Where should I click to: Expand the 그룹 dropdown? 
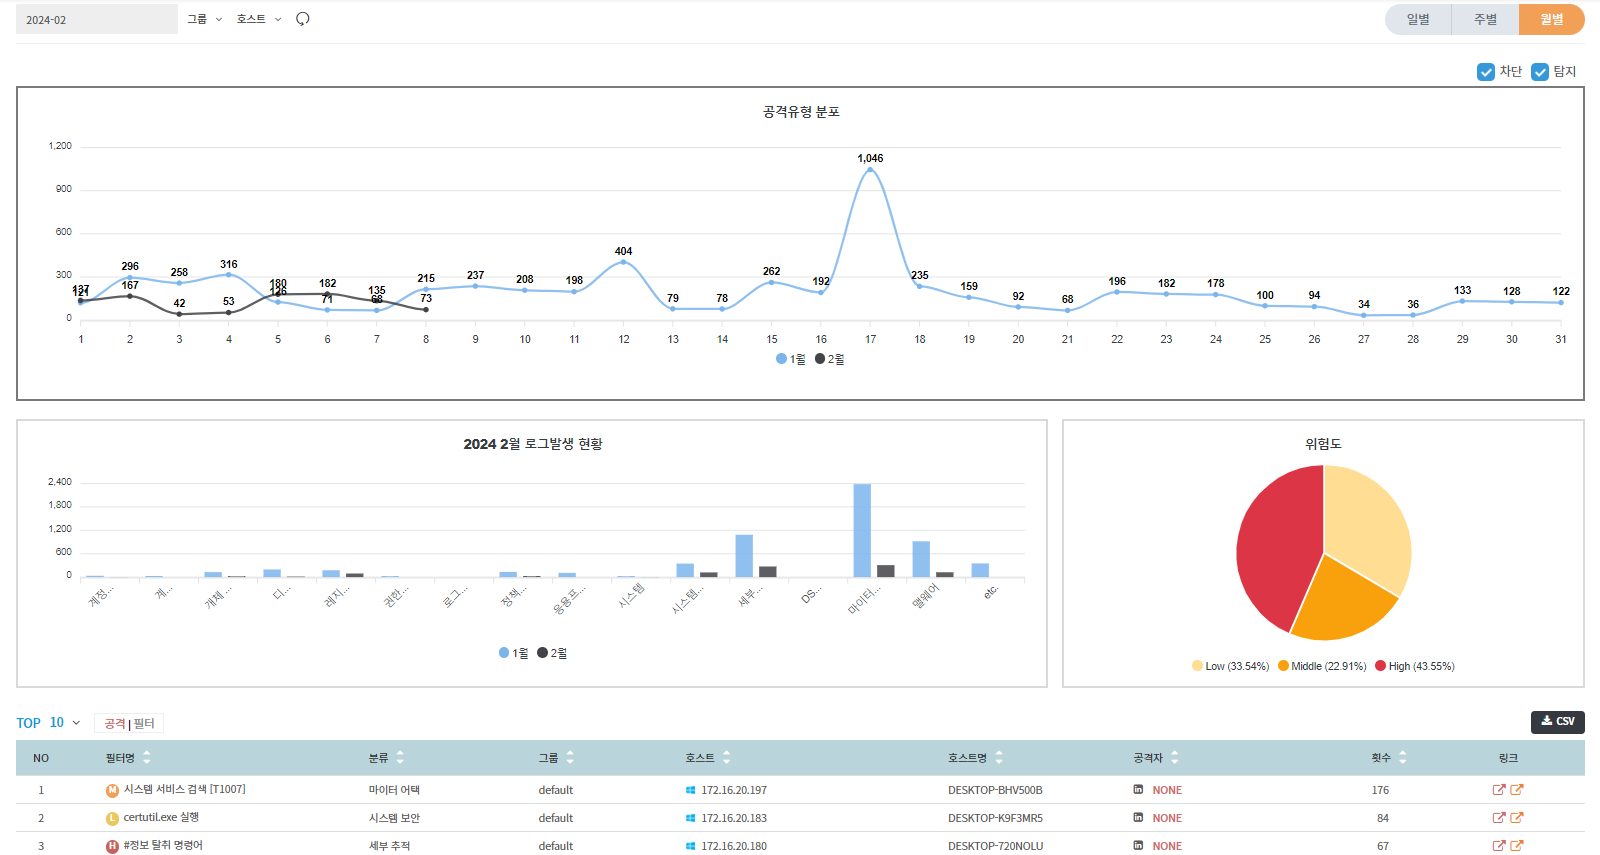(205, 19)
